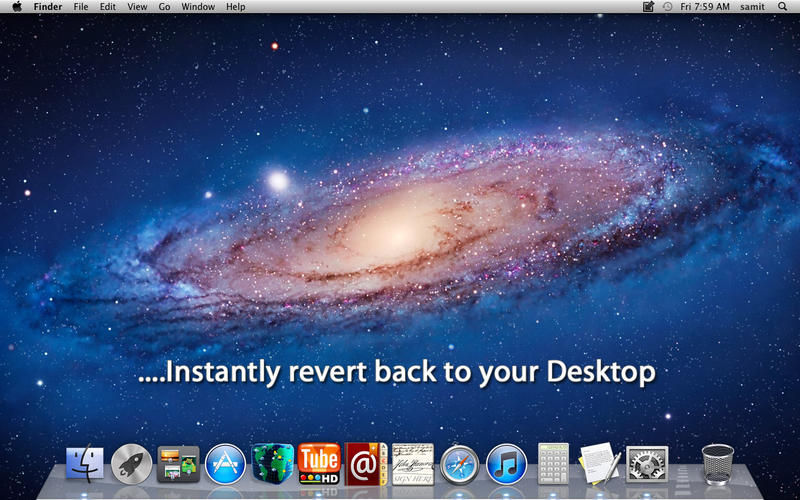Click the clock showing Fri 7:59 AM
The height and width of the screenshot is (500, 800).
click(705, 7)
